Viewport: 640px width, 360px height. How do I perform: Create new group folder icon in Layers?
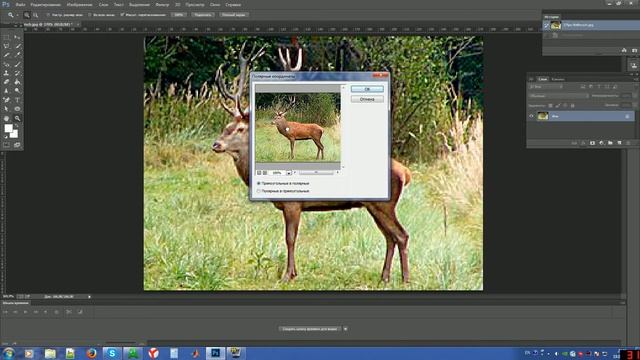click(x=610, y=143)
